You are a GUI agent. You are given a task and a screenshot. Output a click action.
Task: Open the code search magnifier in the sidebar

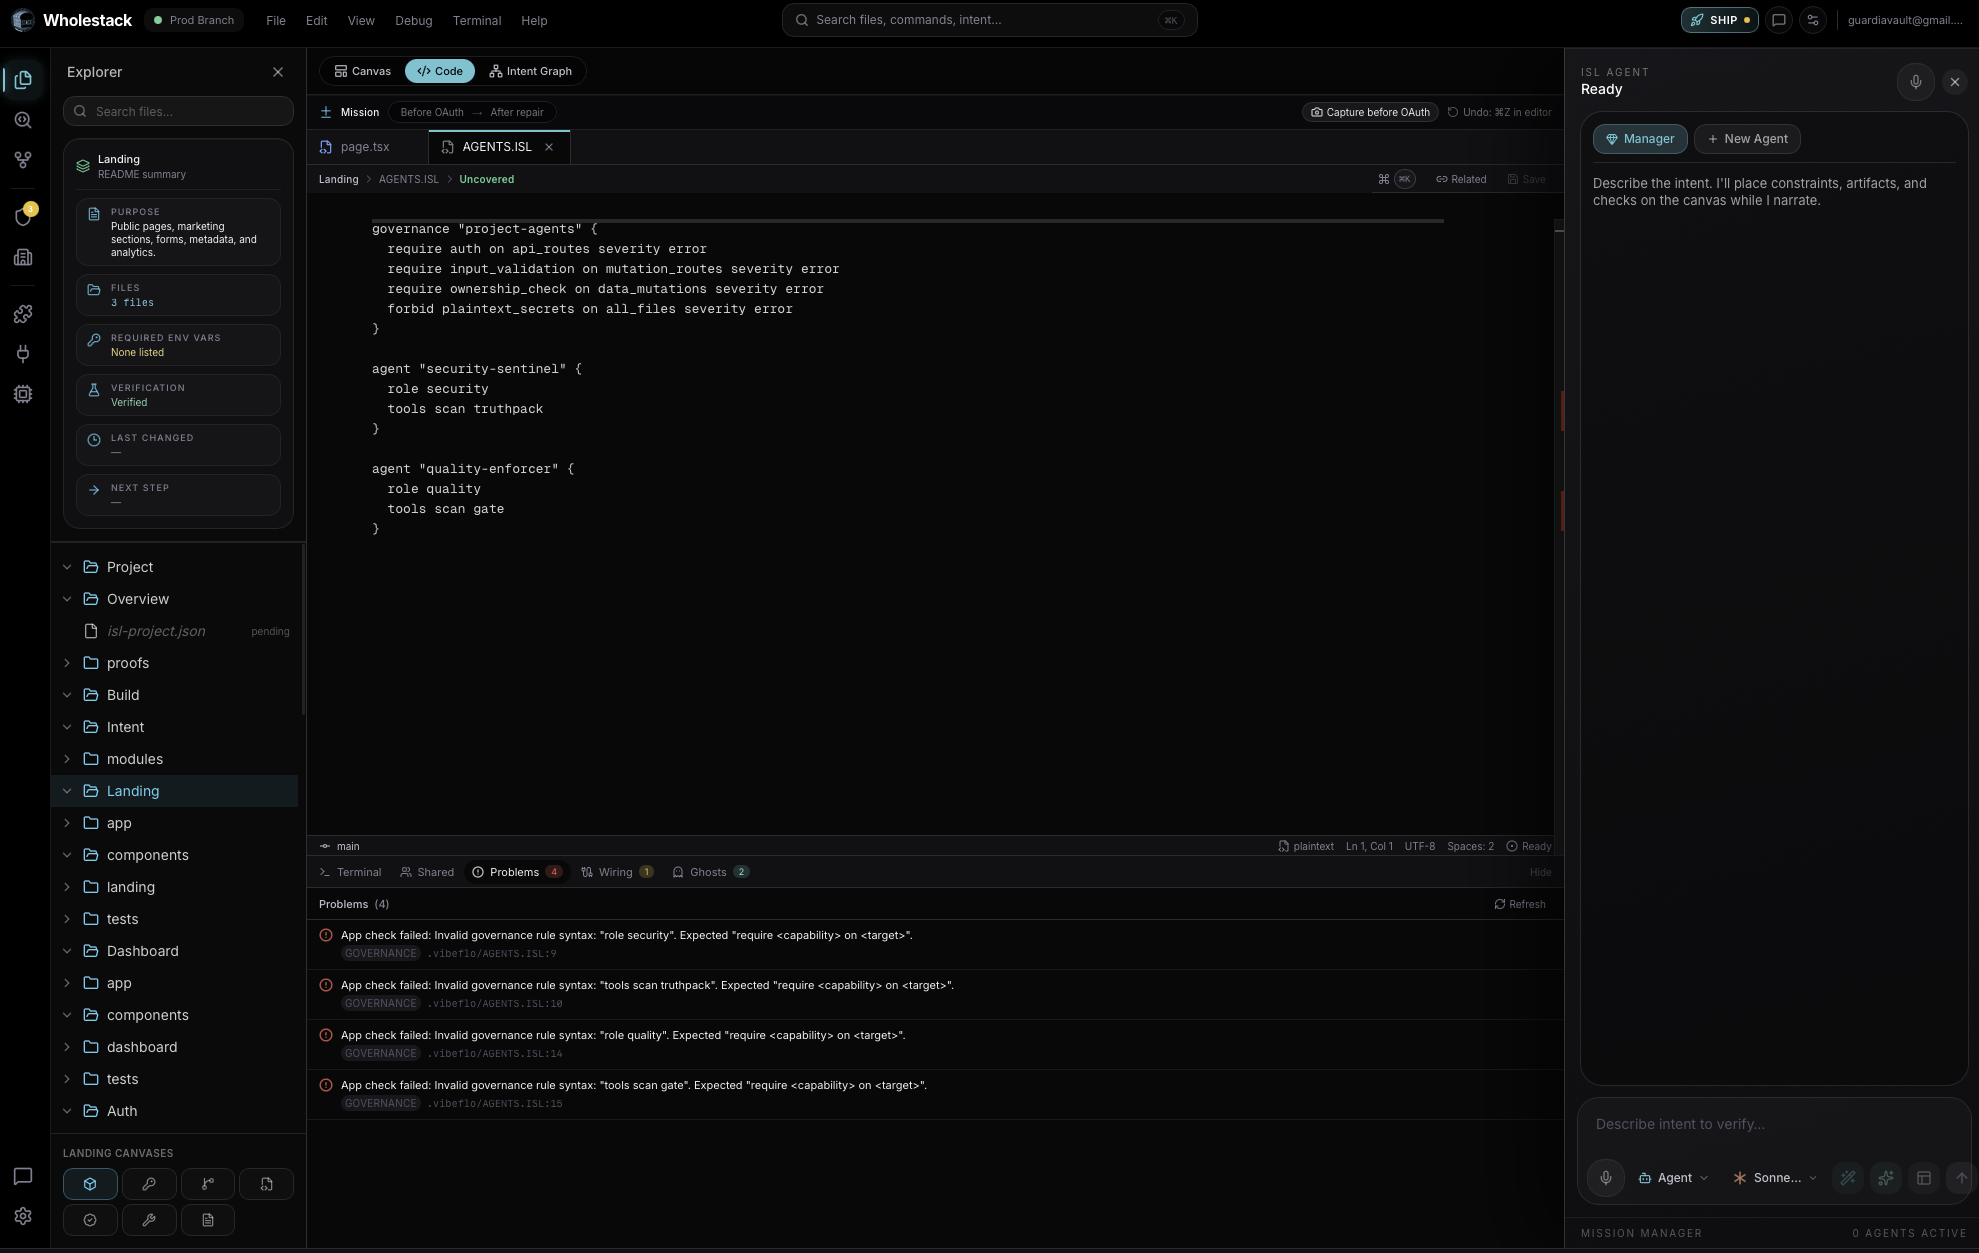23,120
